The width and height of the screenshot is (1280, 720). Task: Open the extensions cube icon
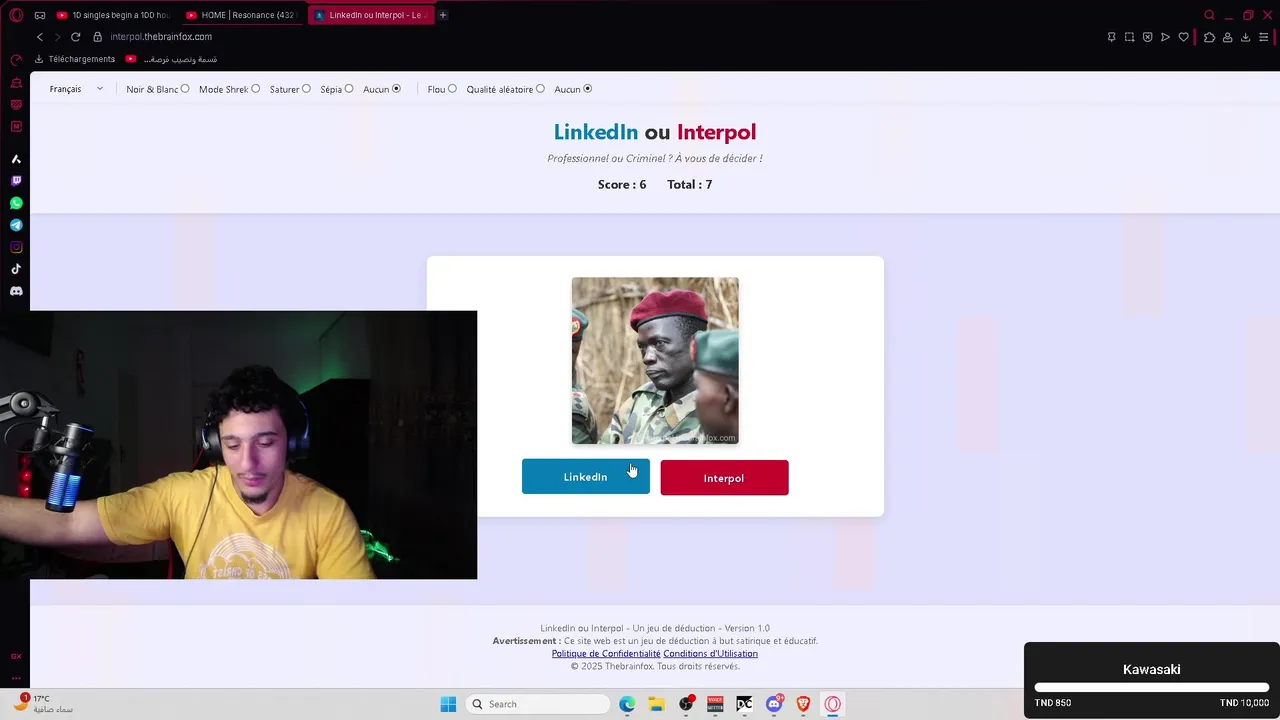pos(1209,37)
